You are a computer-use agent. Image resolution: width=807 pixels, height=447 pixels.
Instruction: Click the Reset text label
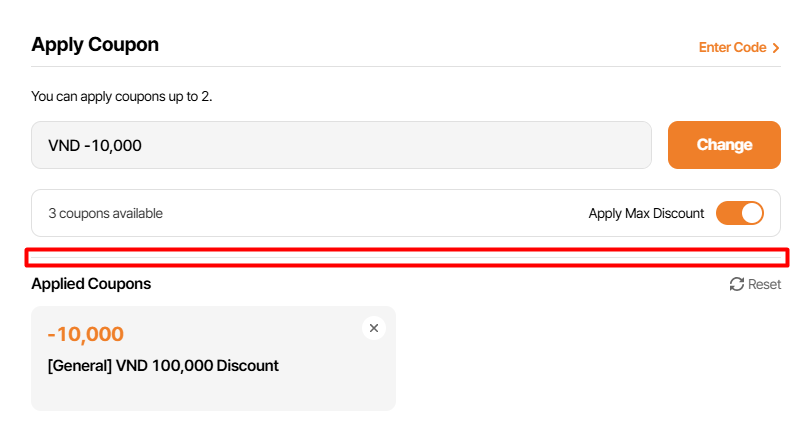765,284
